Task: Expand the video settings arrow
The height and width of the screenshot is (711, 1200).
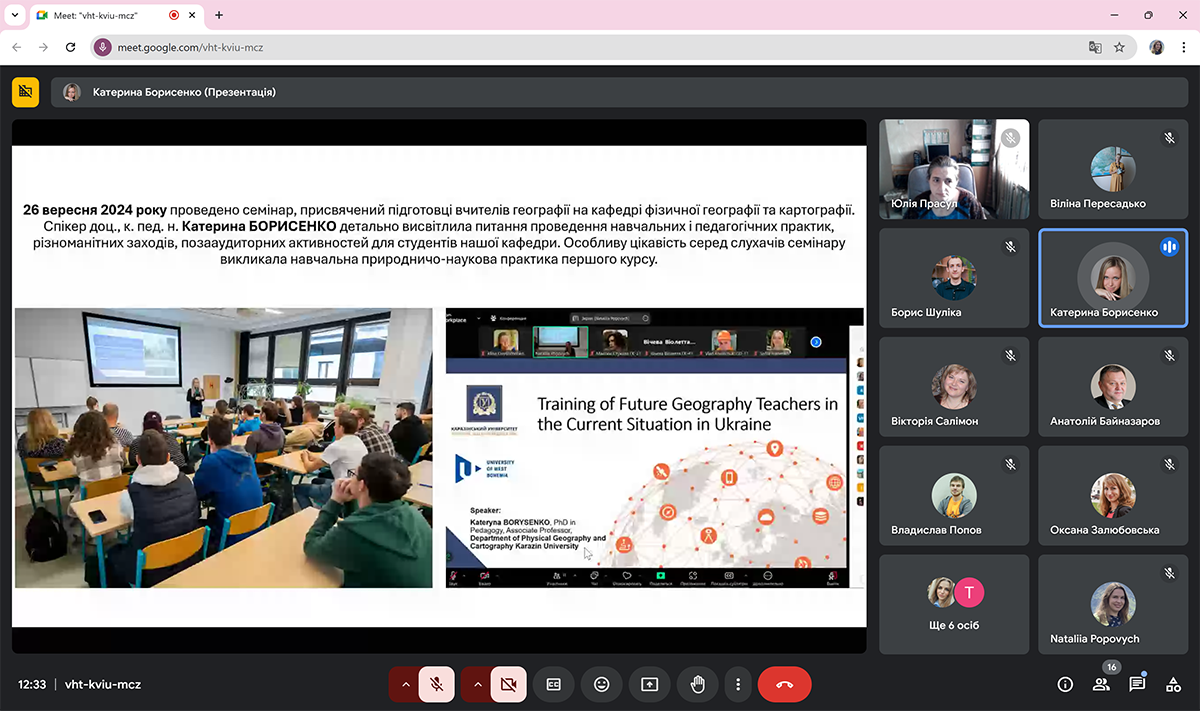Action: pyautogui.click(x=478, y=684)
